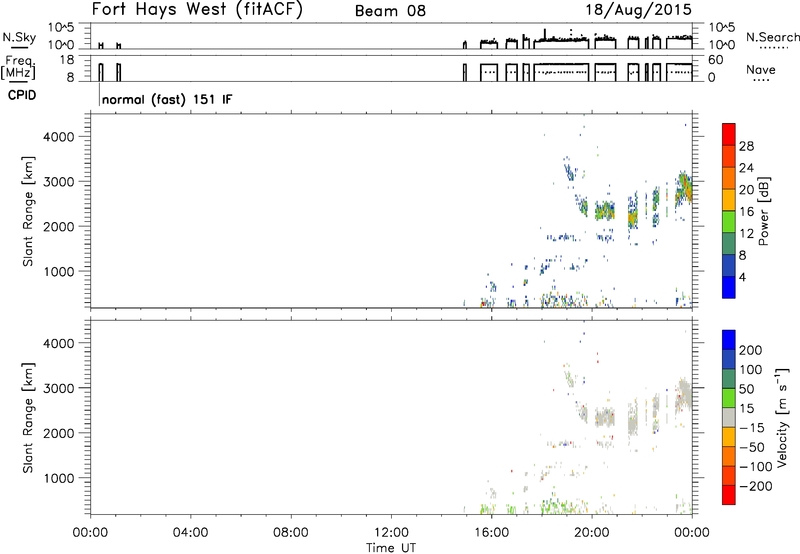Click the 'N.Sky' legend label
800x554 pixels.
(x=19, y=37)
